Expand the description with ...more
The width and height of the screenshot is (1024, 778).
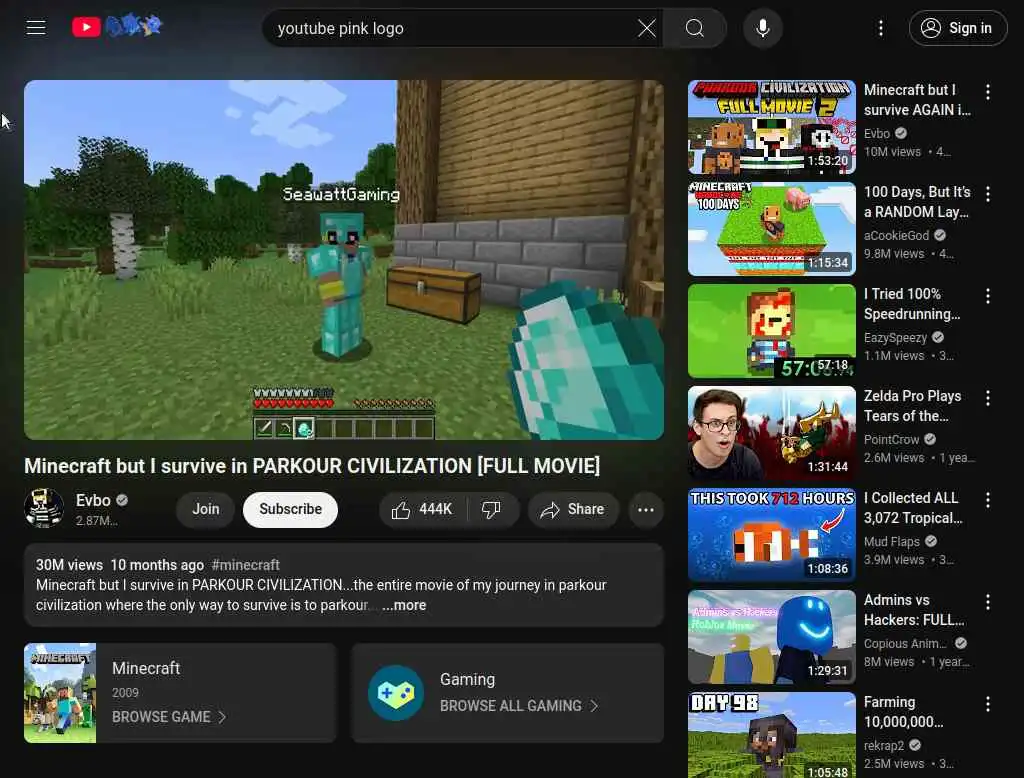point(404,606)
